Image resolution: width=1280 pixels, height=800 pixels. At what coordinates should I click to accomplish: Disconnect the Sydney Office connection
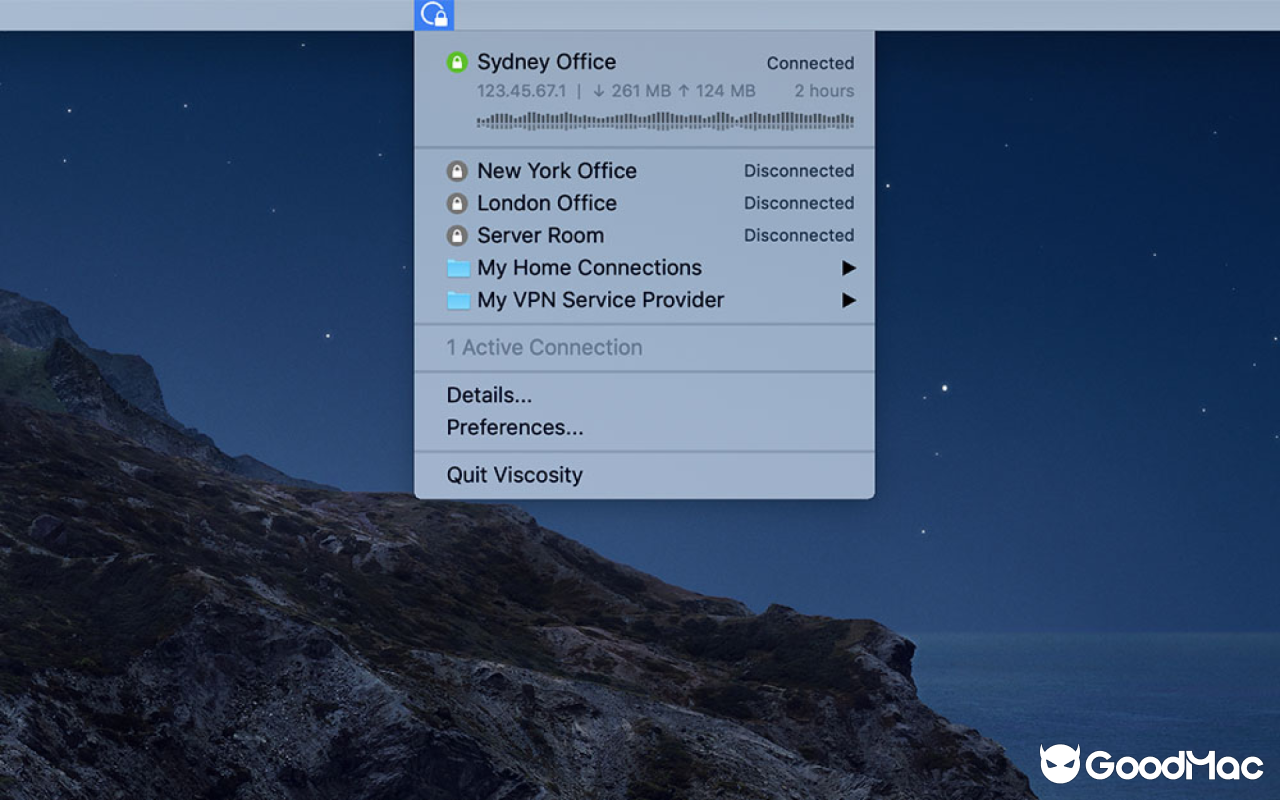pyautogui.click(x=546, y=62)
